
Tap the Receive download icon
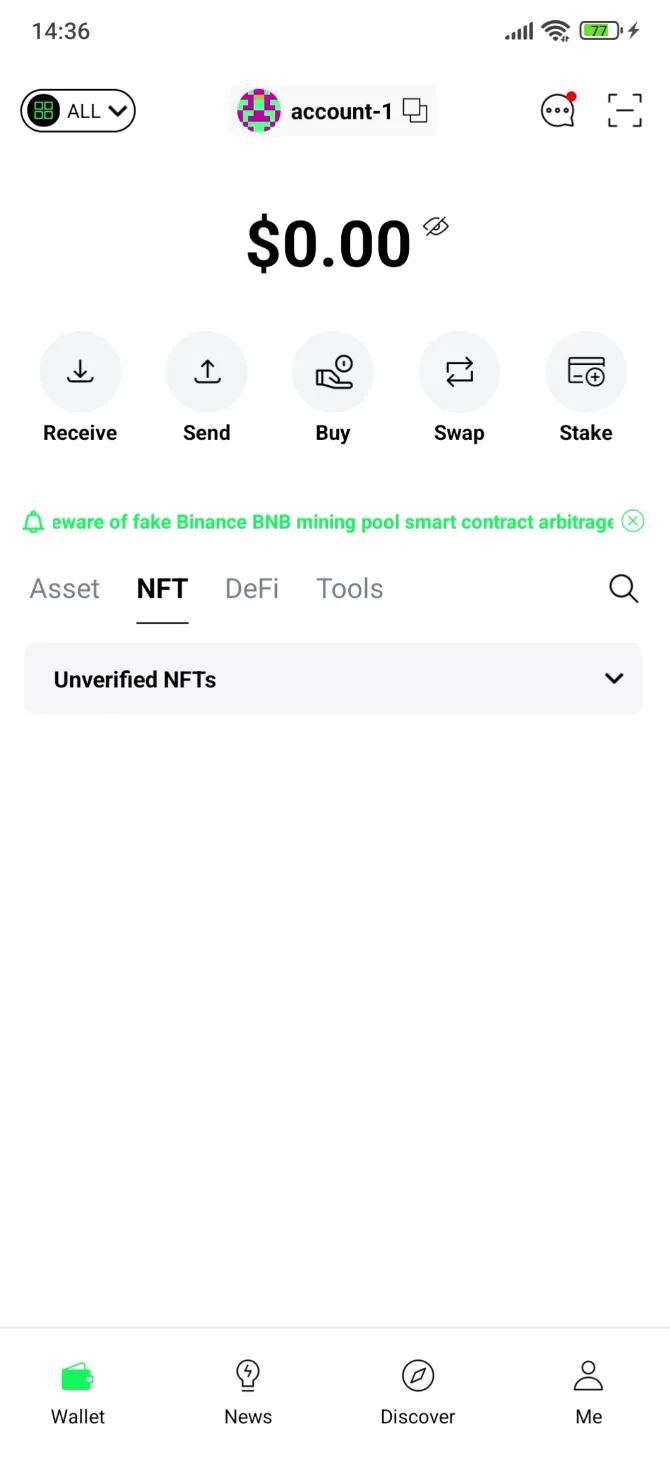click(x=80, y=372)
